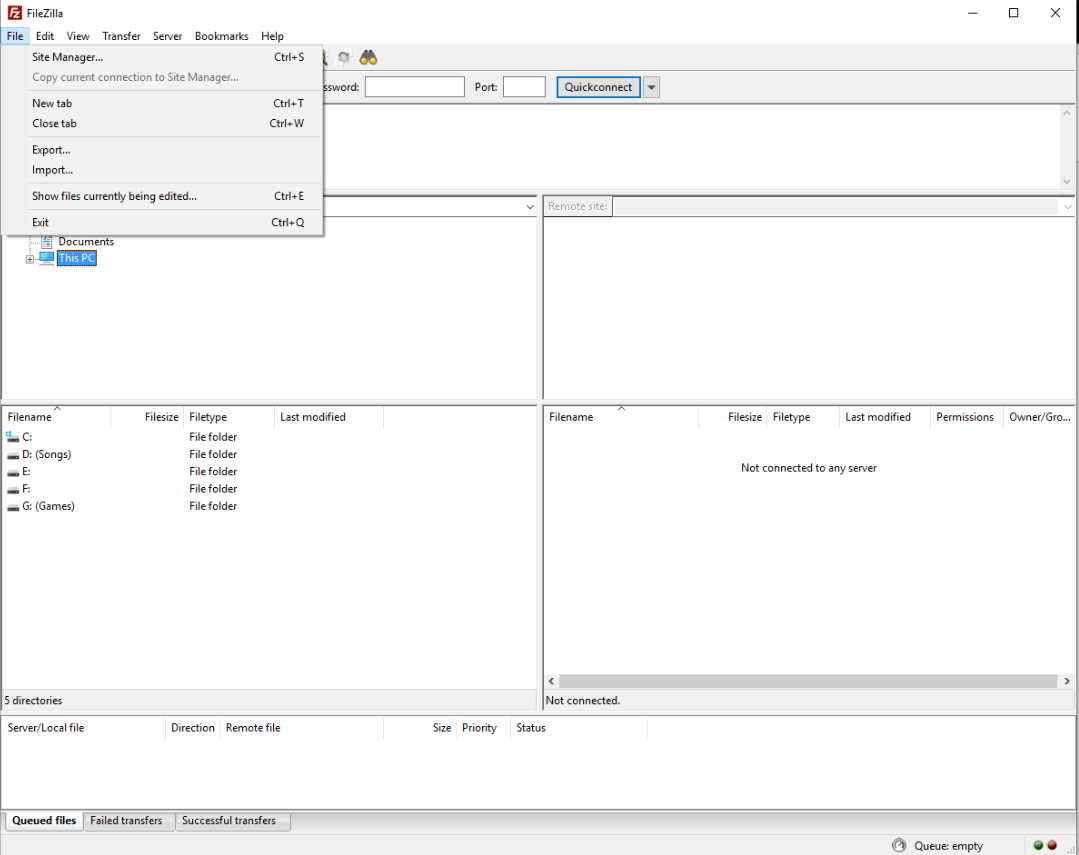
Task: Click the Documents folder icon in tree
Action: [47, 242]
